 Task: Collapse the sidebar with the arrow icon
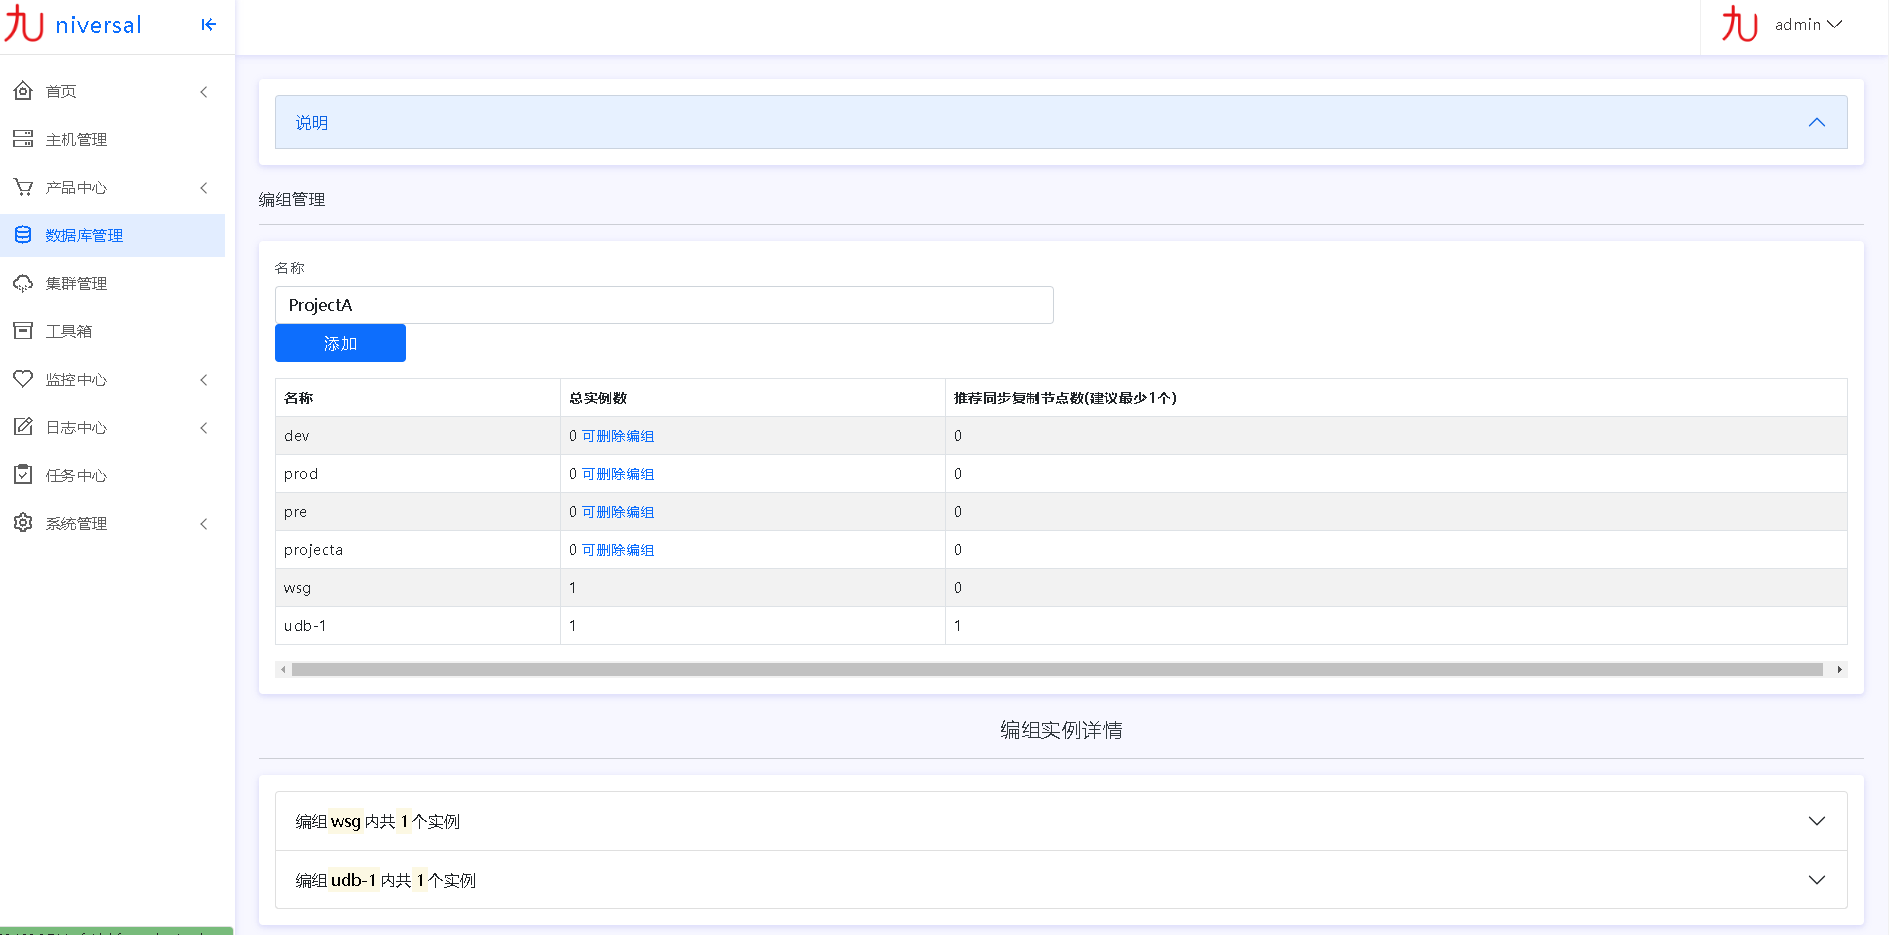208,25
